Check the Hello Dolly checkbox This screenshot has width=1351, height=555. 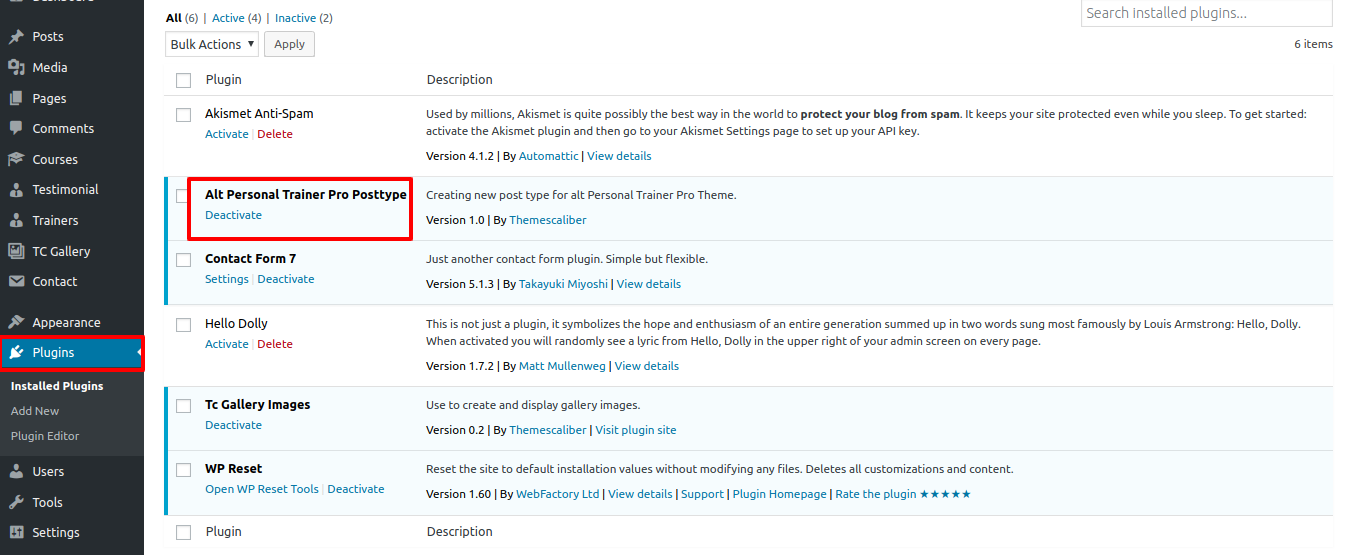183,325
